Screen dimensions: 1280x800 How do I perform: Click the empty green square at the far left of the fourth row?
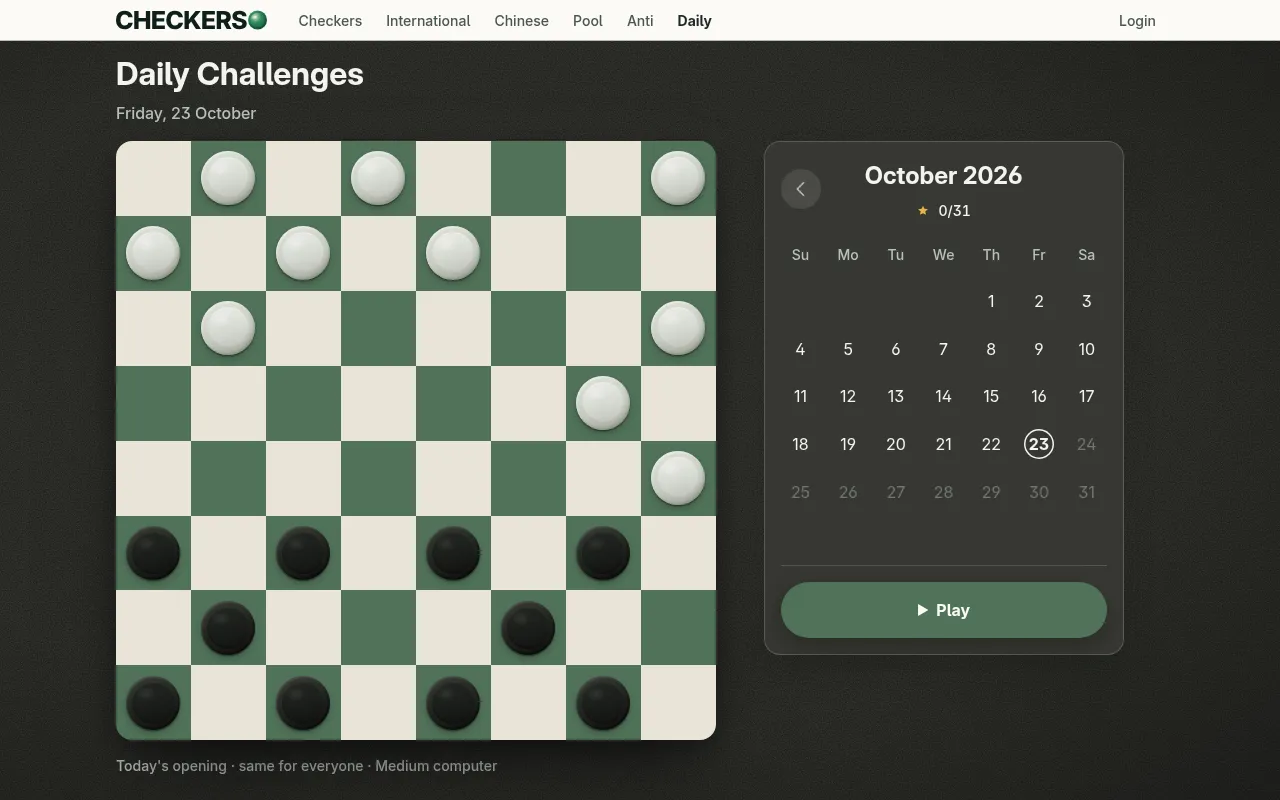point(153,403)
